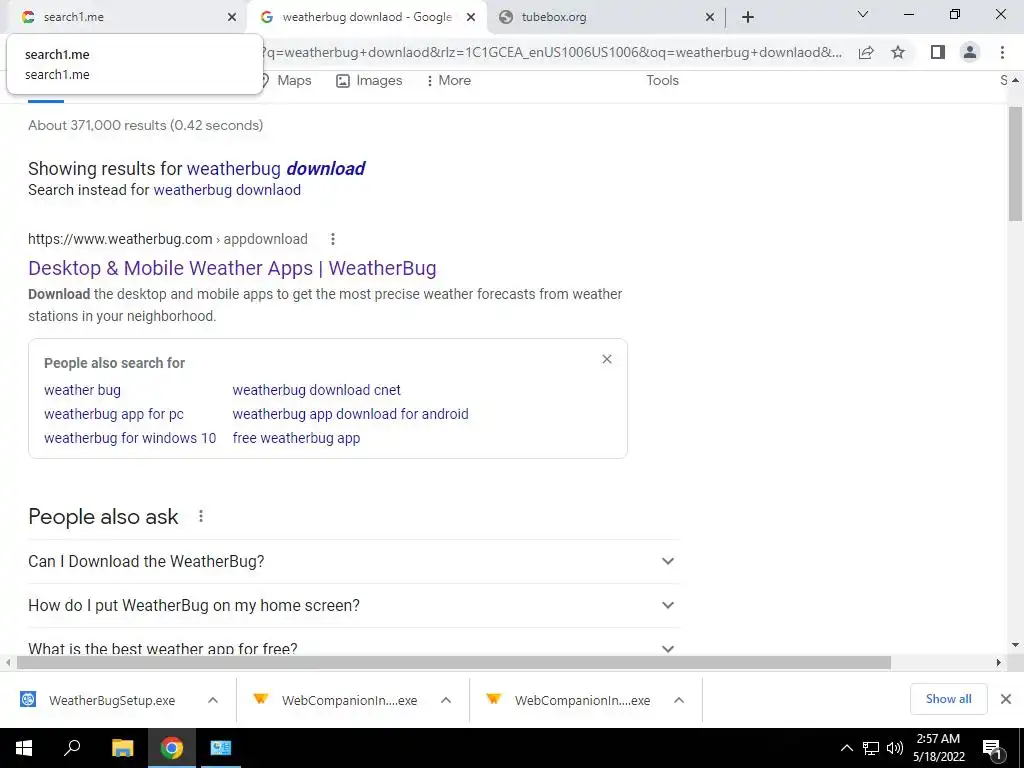Click 'weatherbug app download for android' suggestion
Viewport: 1024px width, 768px height.
click(350, 414)
